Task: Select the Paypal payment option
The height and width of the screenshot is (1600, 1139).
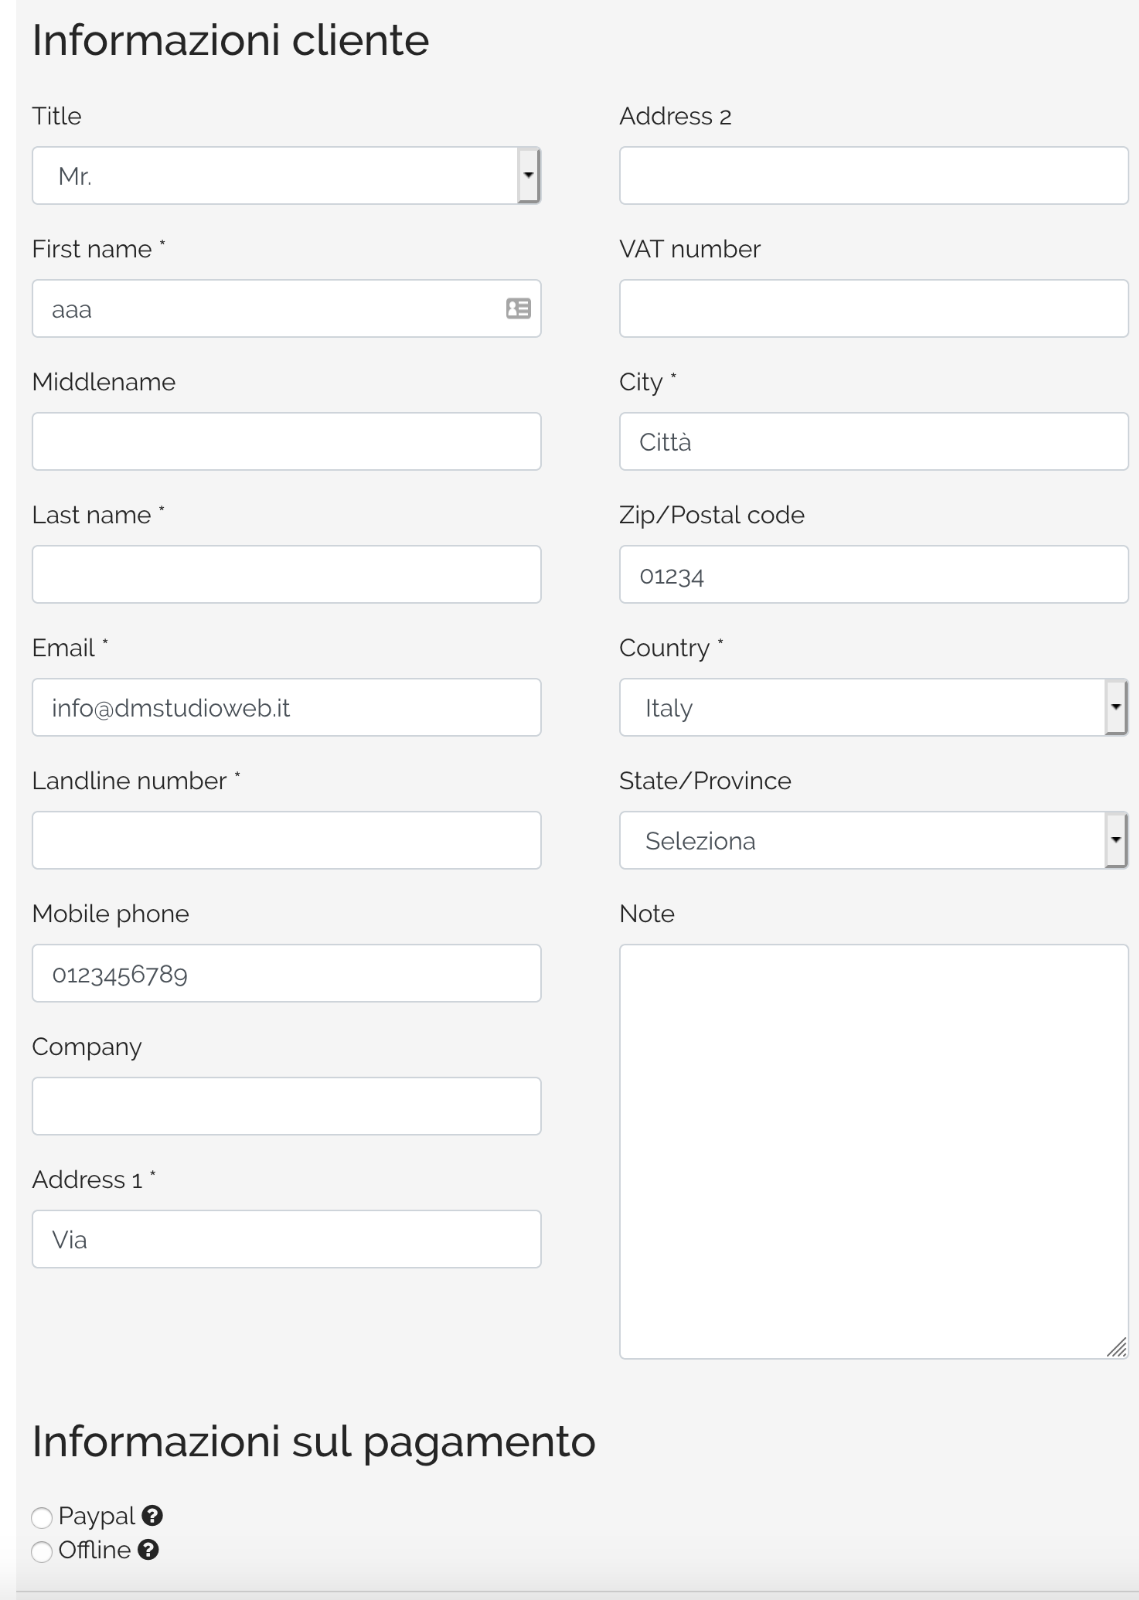Action: tap(42, 1518)
